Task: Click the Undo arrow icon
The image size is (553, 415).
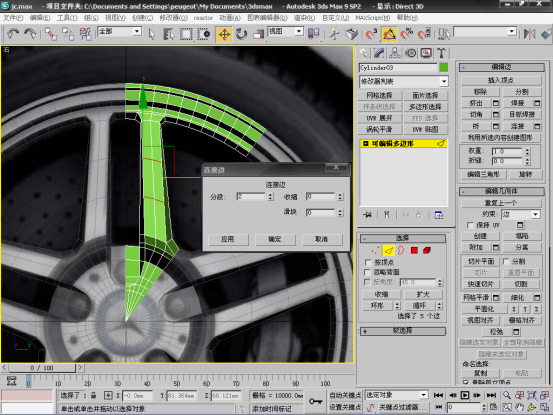Action: point(13,34)
